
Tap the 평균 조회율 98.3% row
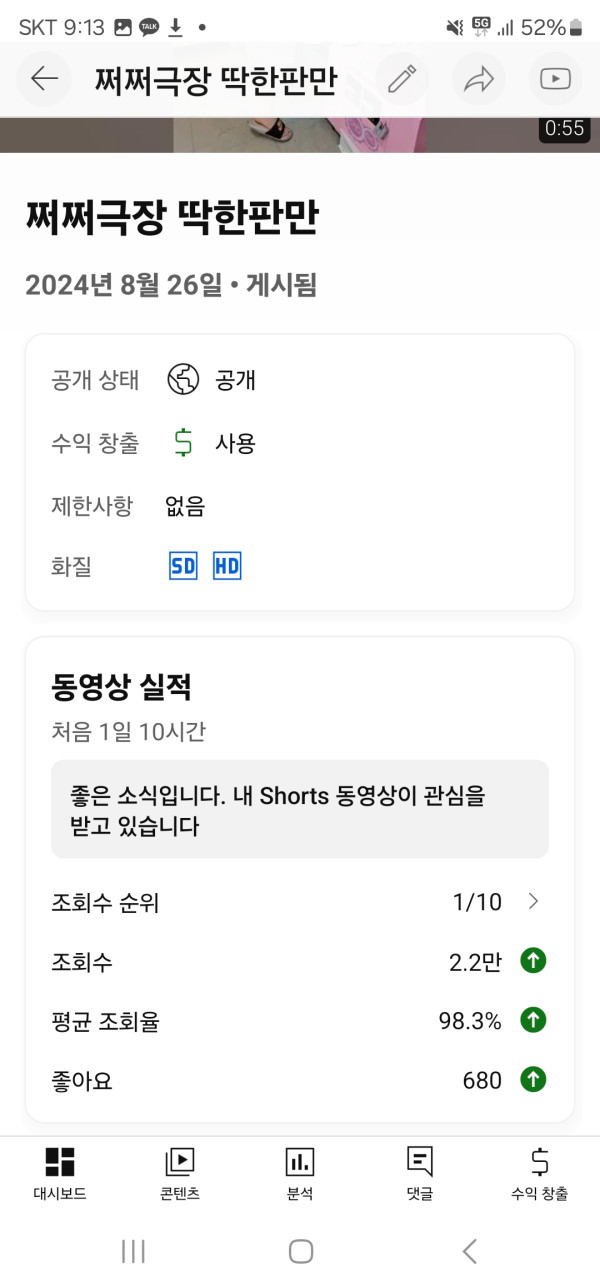pyautogui.click(x=300, y=1021)
